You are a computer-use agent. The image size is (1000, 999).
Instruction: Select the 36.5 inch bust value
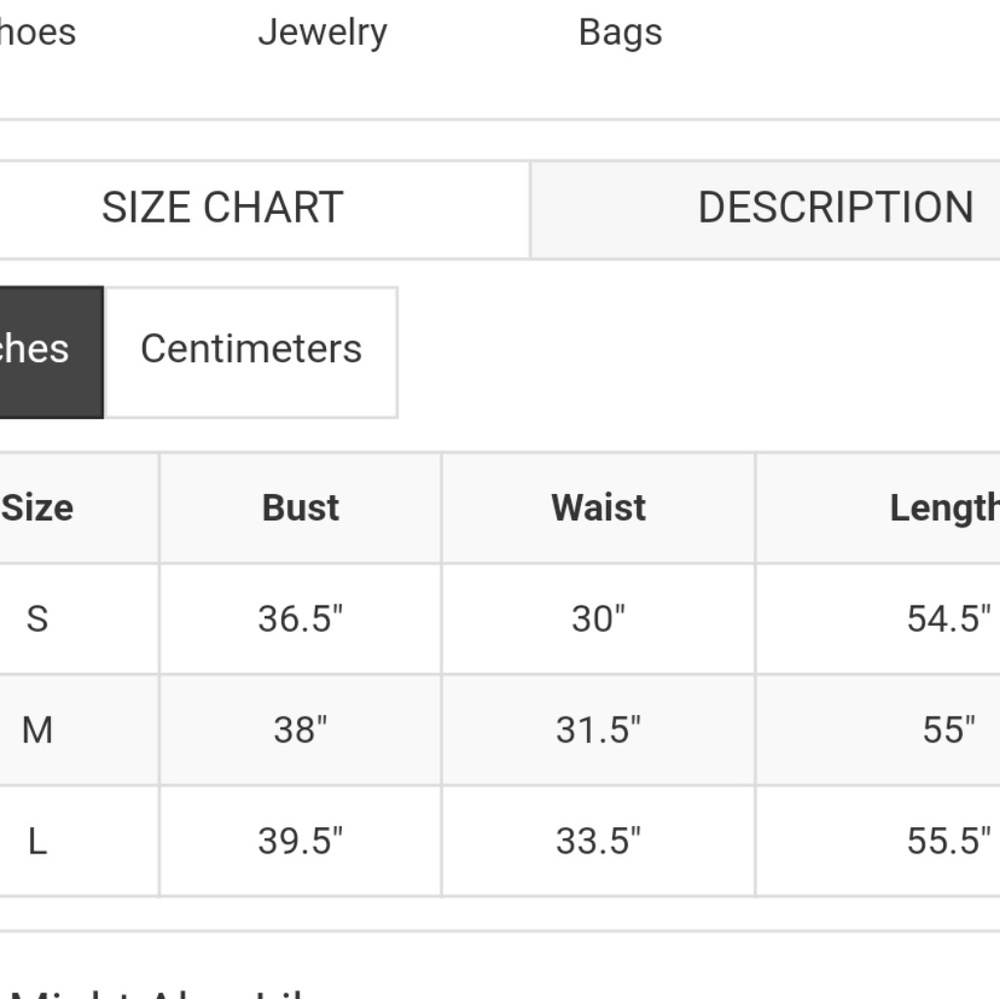[299, 618]
